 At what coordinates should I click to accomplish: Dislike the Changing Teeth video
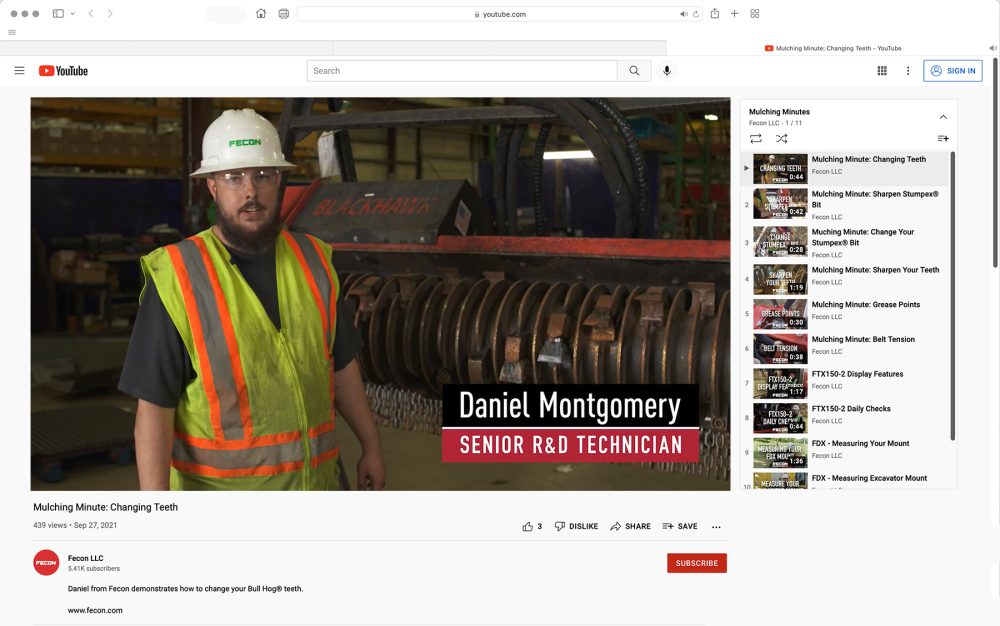576,526
